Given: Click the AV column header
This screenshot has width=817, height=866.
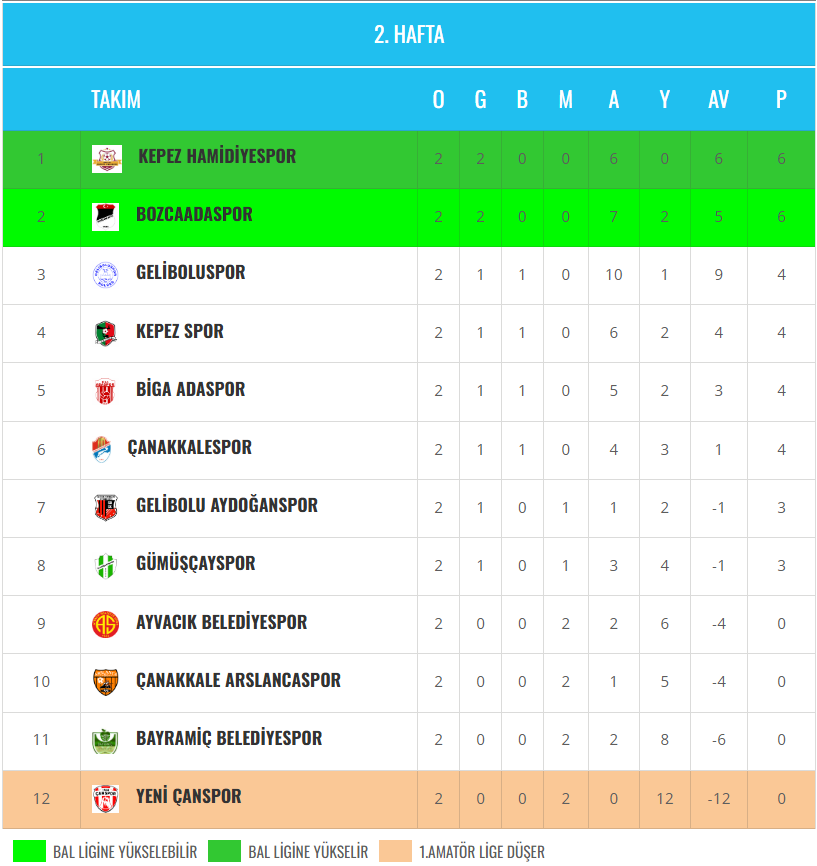Looking at the screenshot, I should 718,99.
